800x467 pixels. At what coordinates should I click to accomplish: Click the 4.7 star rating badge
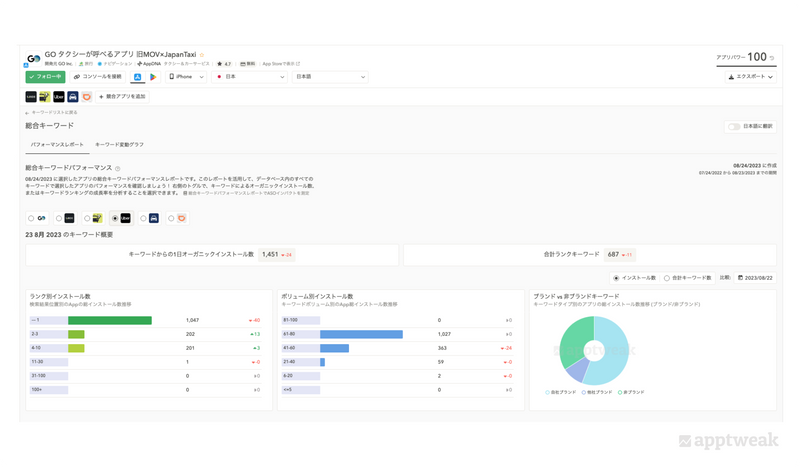pos(224,64)
